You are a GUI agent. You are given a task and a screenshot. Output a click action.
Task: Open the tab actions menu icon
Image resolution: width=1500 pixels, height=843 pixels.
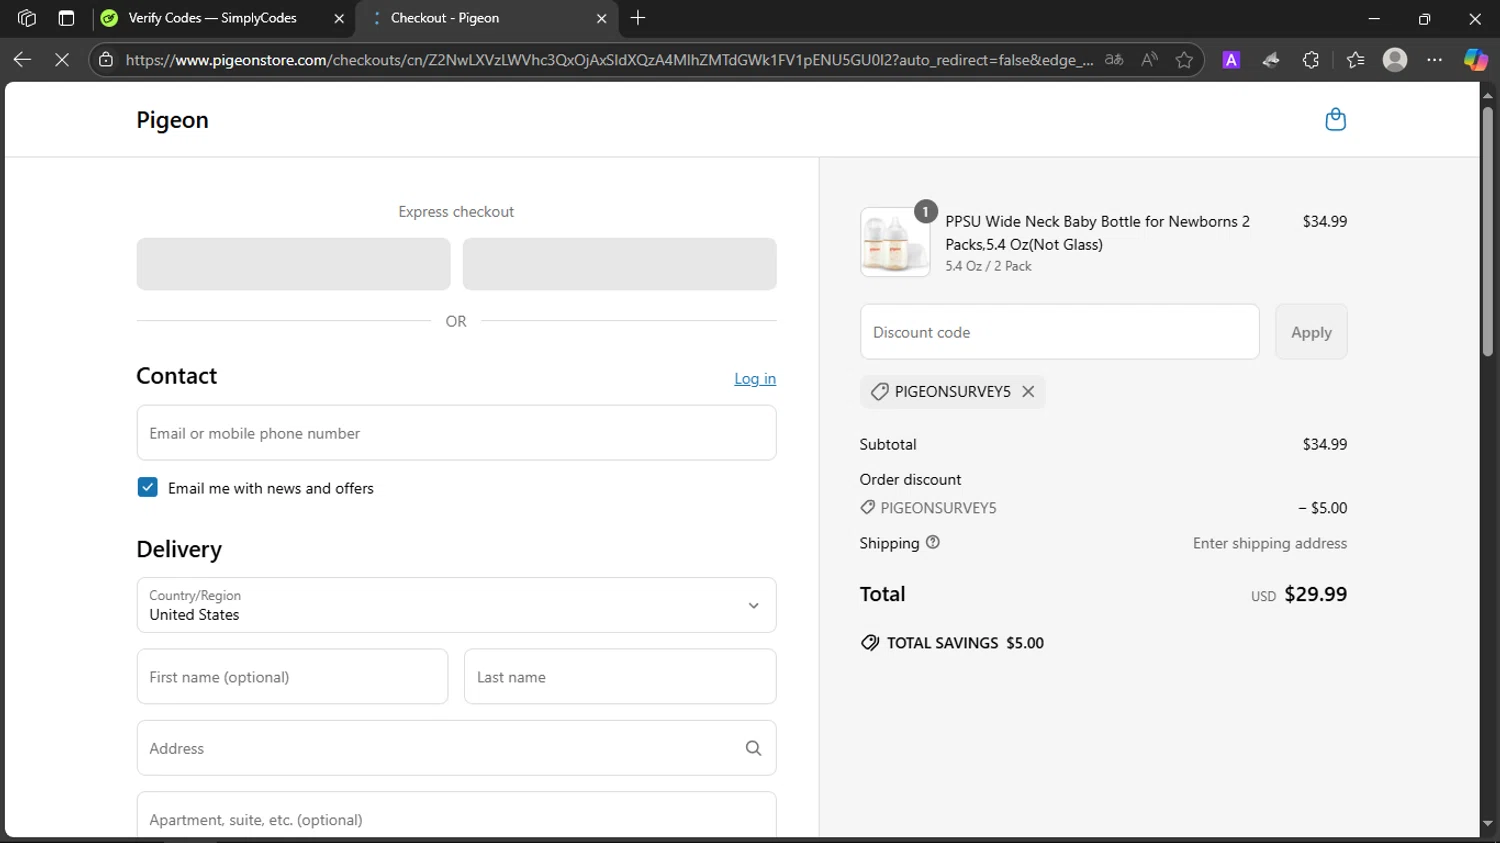[66, 18]
